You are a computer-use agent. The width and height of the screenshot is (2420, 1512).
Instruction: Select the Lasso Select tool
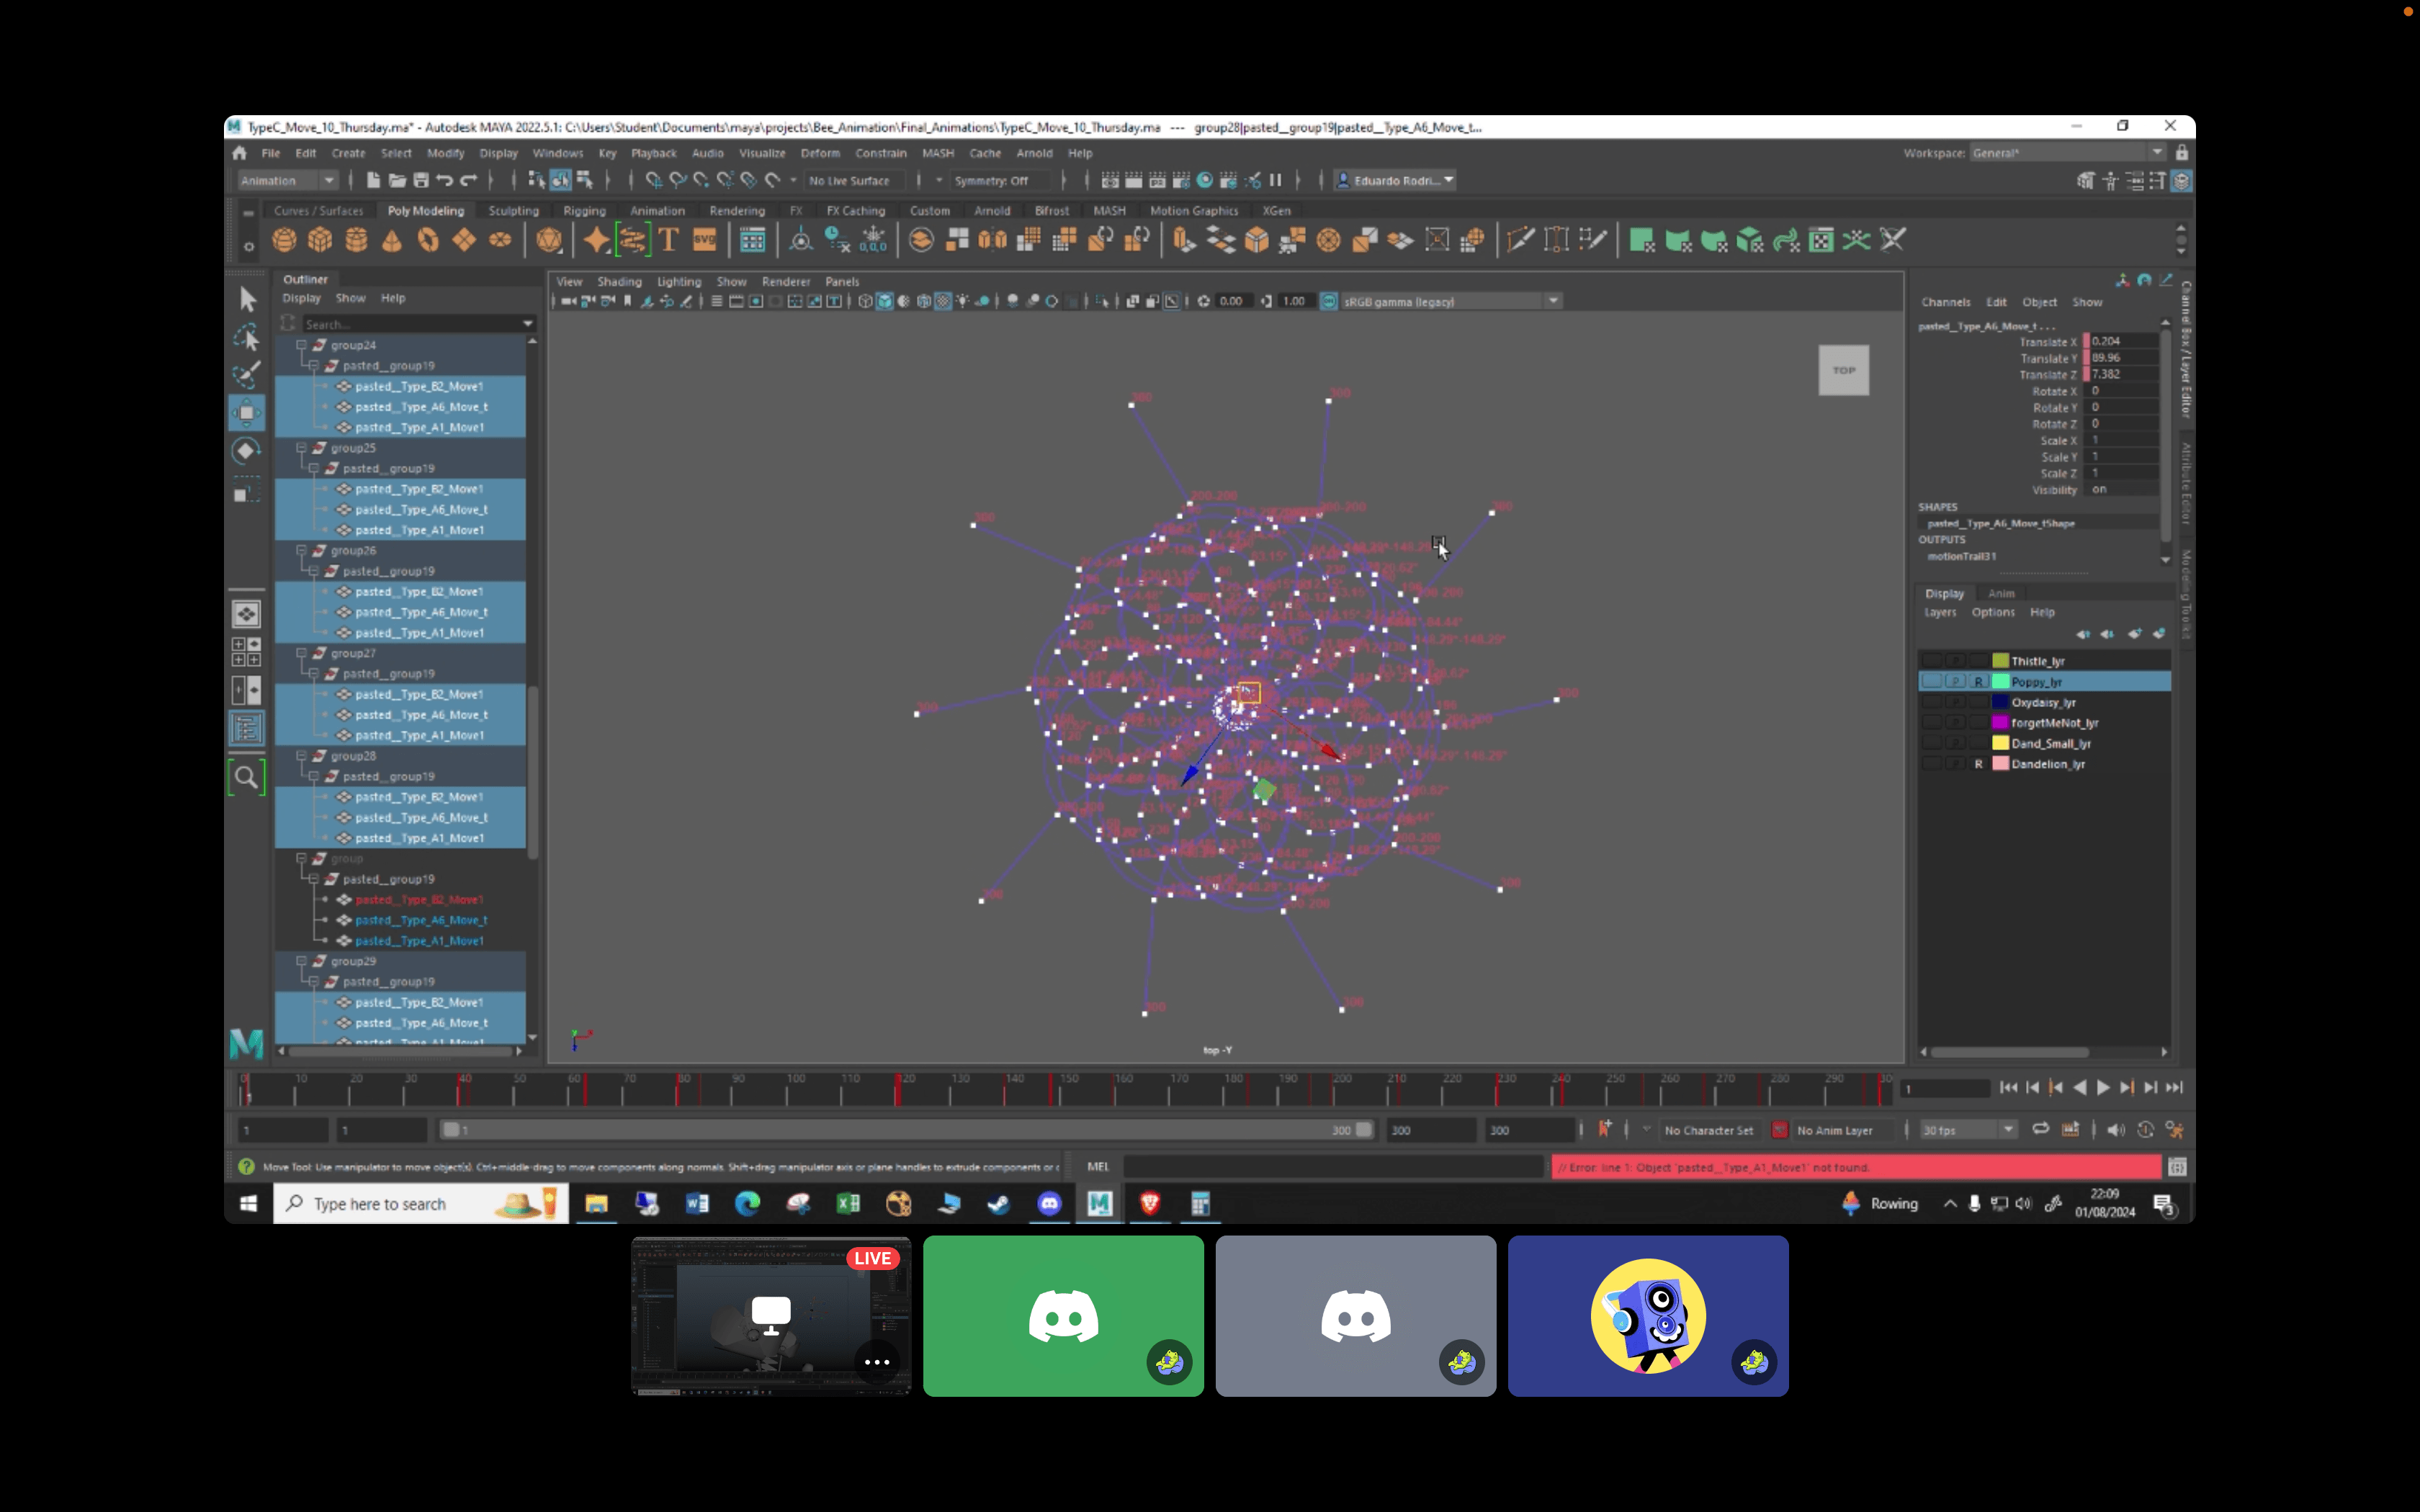247,337
